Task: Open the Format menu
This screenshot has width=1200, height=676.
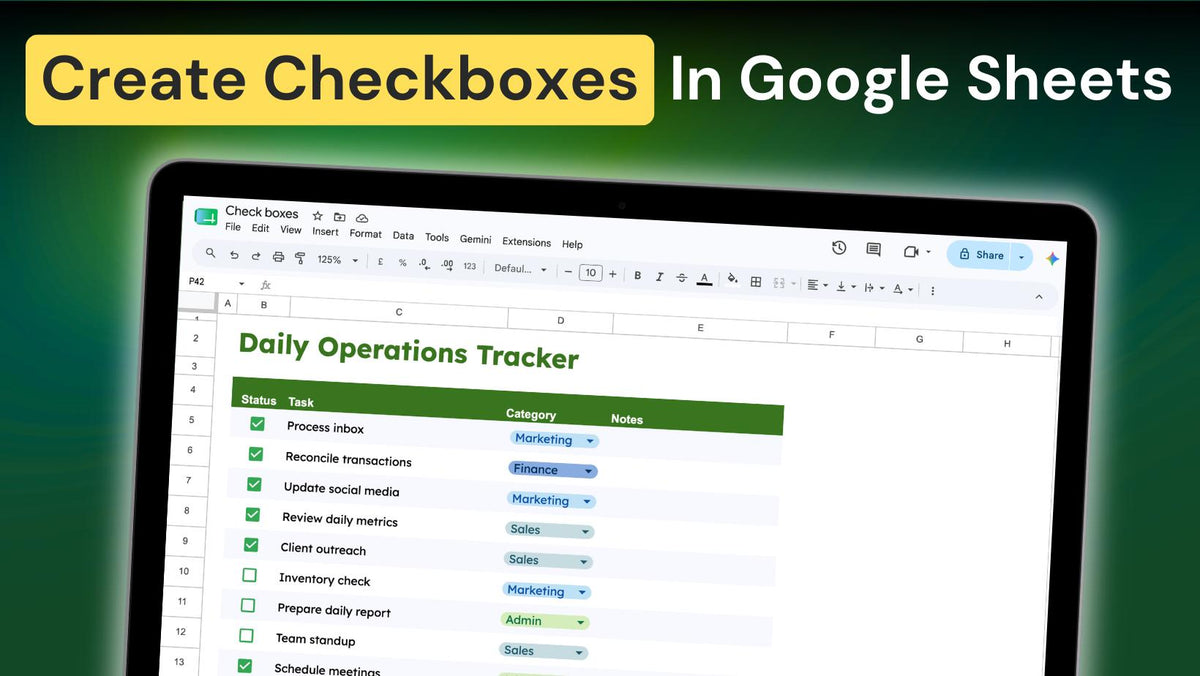Action: pos(365,233)
